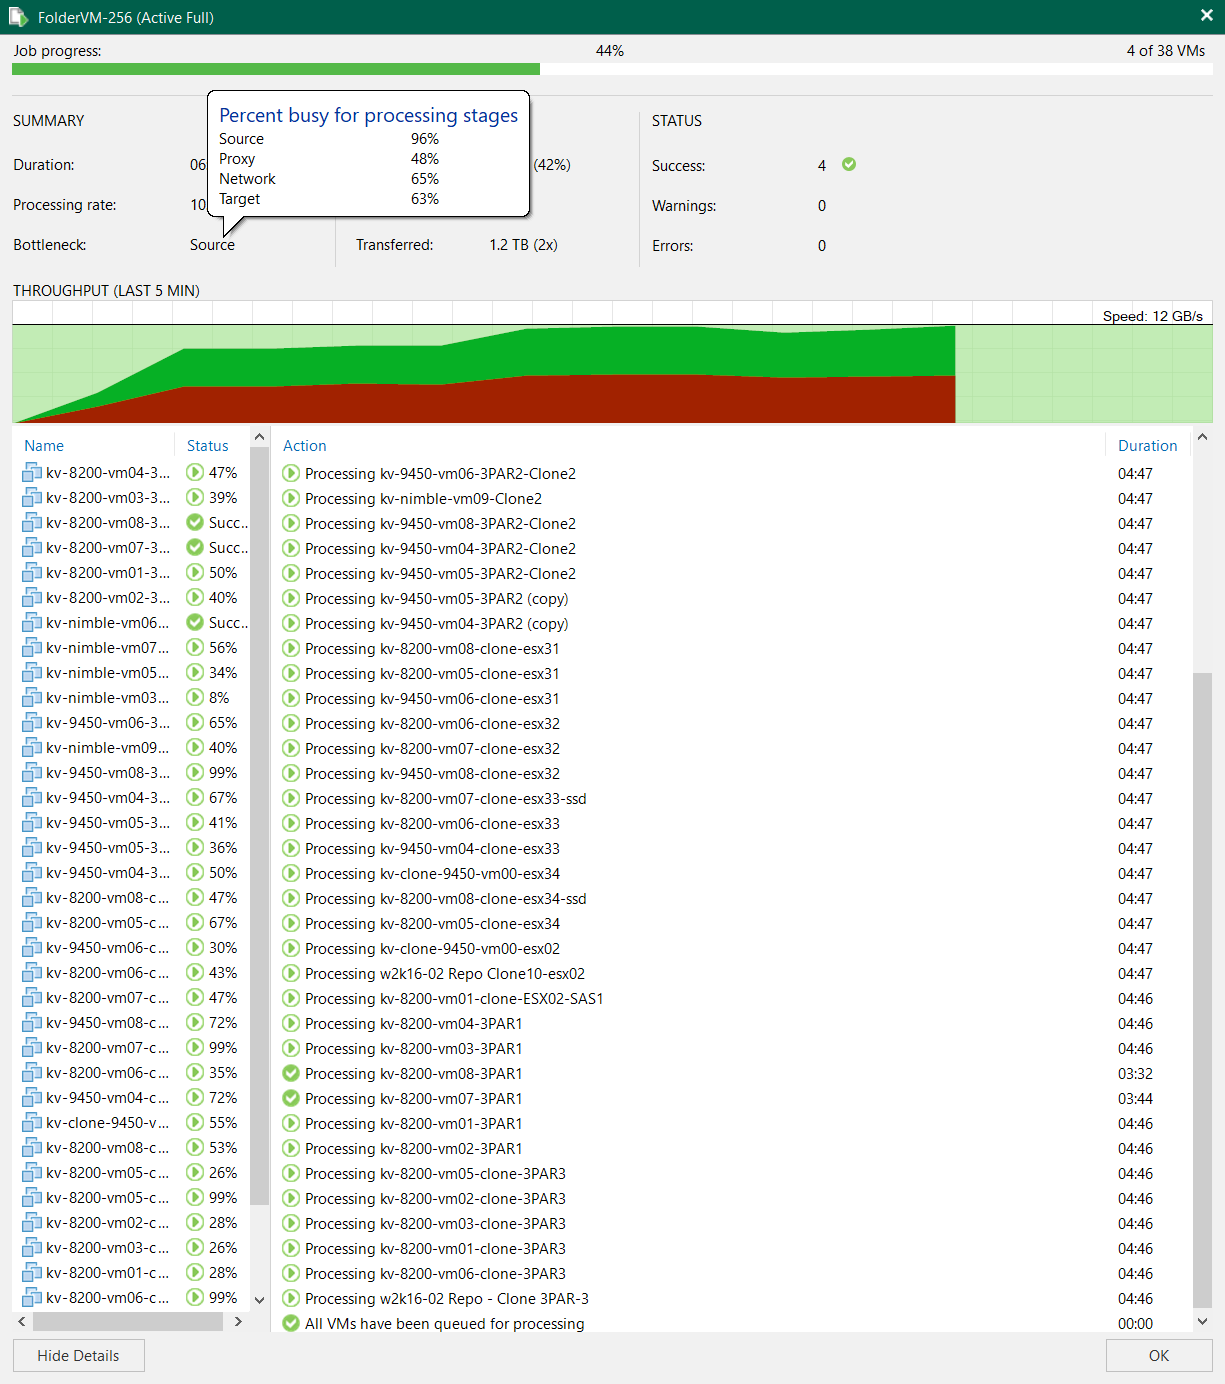Click the Transferred value 1.2 TB (2x)
The image size is (1225, 1384).
[x=523, y=245]
